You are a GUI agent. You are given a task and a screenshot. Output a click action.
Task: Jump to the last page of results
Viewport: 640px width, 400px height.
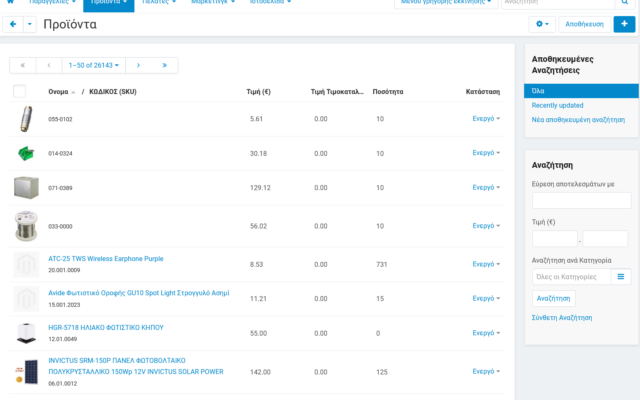tap(164, 65)
